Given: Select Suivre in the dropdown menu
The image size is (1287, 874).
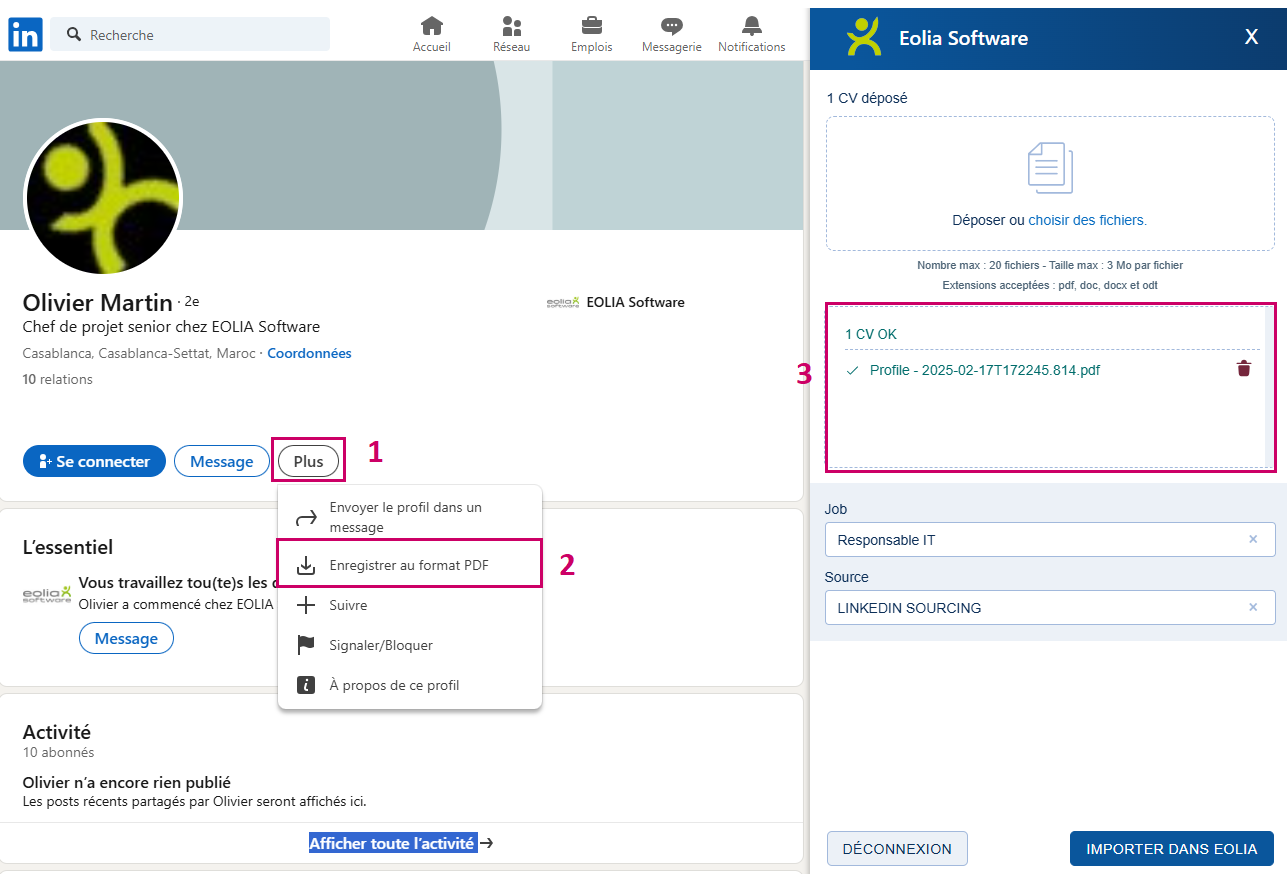Looking at the screenshot, I should click(348, 606).
